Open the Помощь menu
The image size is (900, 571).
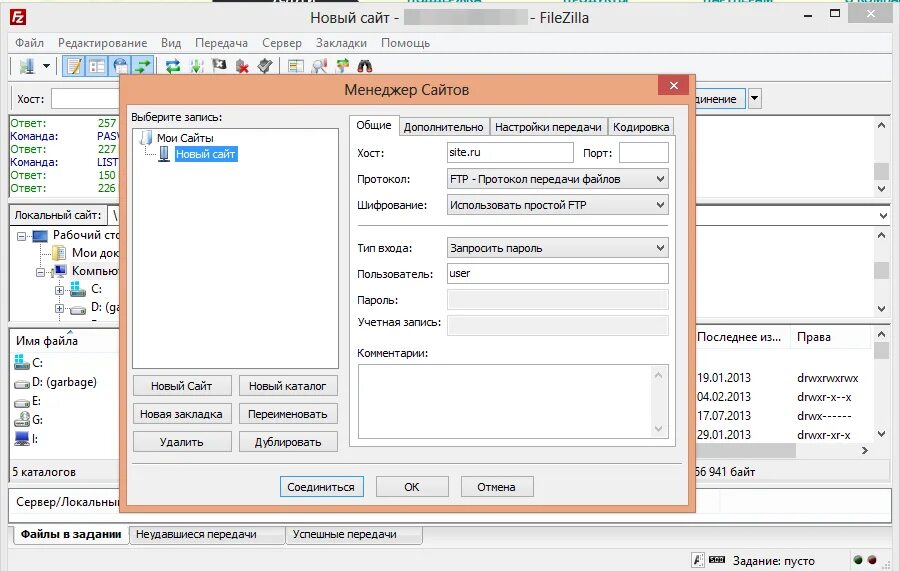(x=405, y=43)
